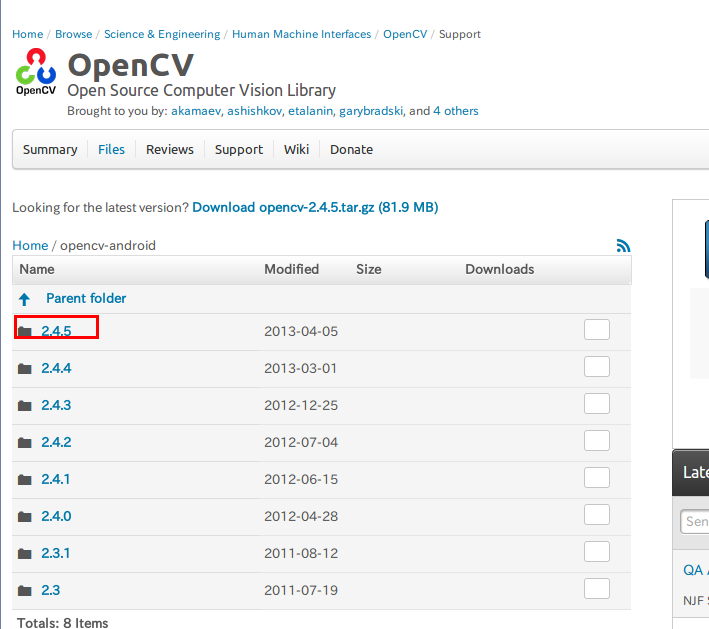The image size is (709, 629).
Task: Sort by the Modified column header
Action: tap(292, 270)
